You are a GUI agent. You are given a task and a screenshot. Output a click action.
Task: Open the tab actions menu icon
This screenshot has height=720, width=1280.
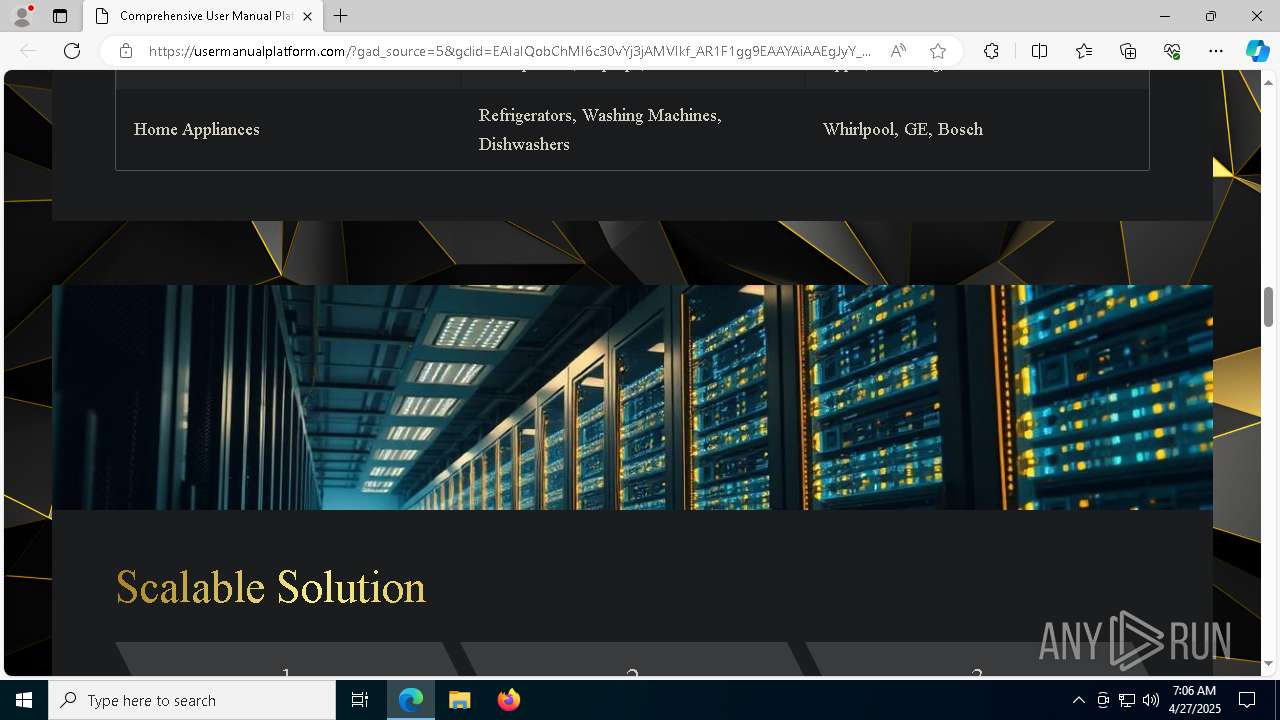[60, 16]
